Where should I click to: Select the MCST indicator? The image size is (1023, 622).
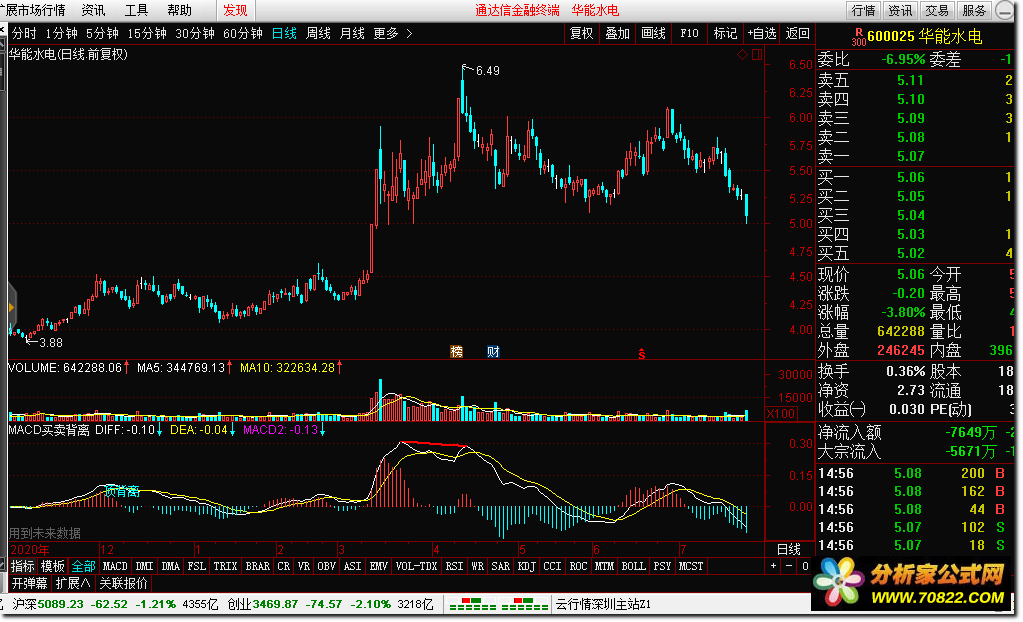tap(690, 566)
